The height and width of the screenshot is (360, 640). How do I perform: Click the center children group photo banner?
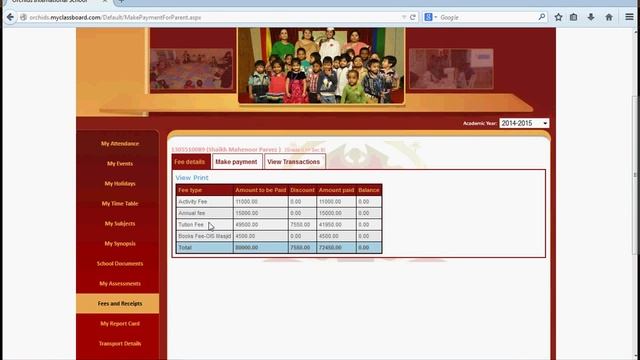pos(322,65)
